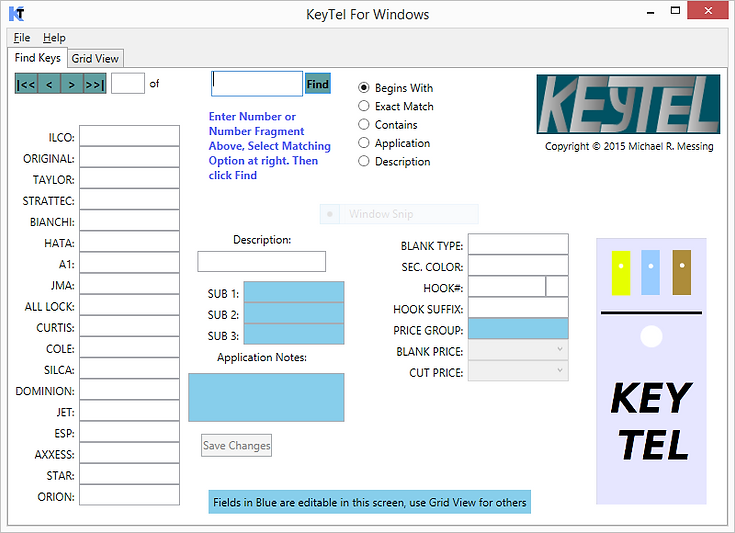
Task: Click the BIANCHI field
Action: point(129,220)
